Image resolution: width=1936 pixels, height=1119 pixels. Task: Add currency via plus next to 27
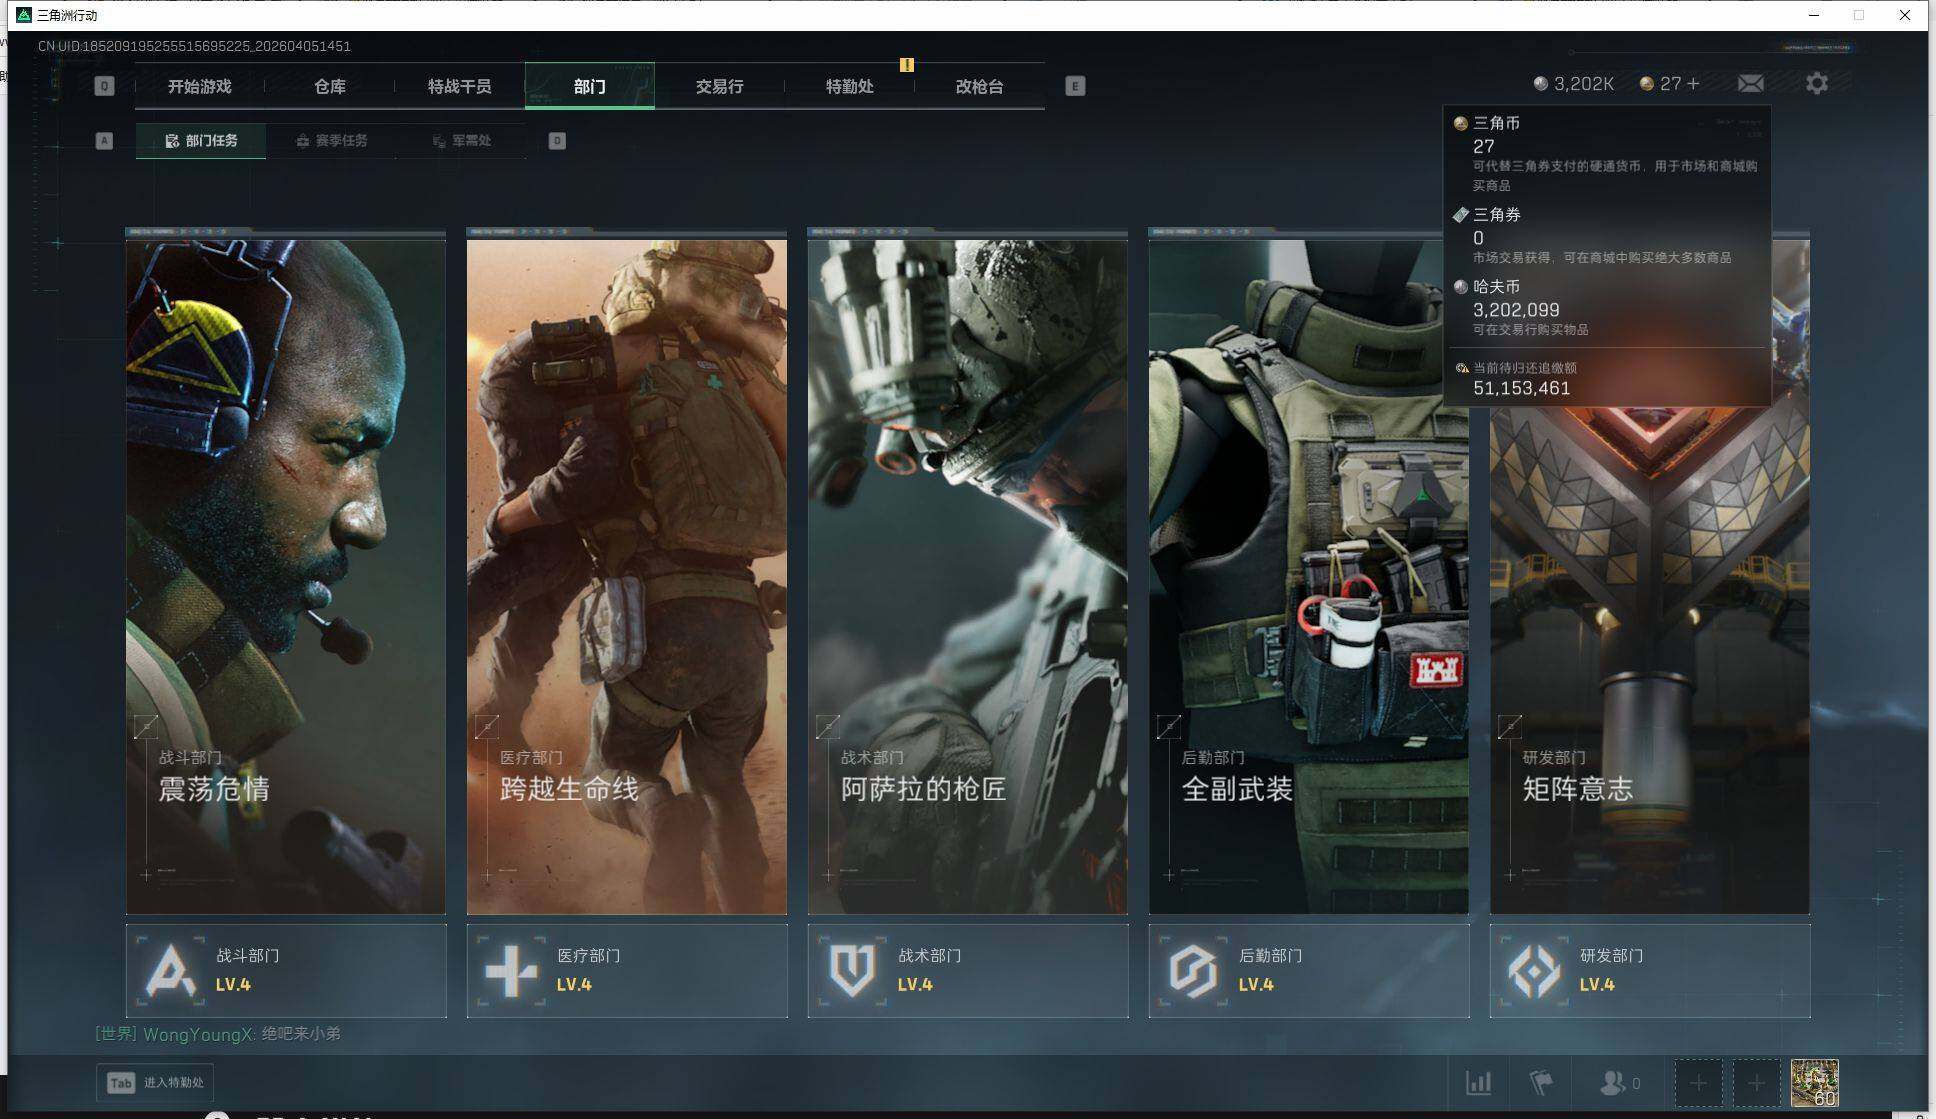coord(1694,84)
